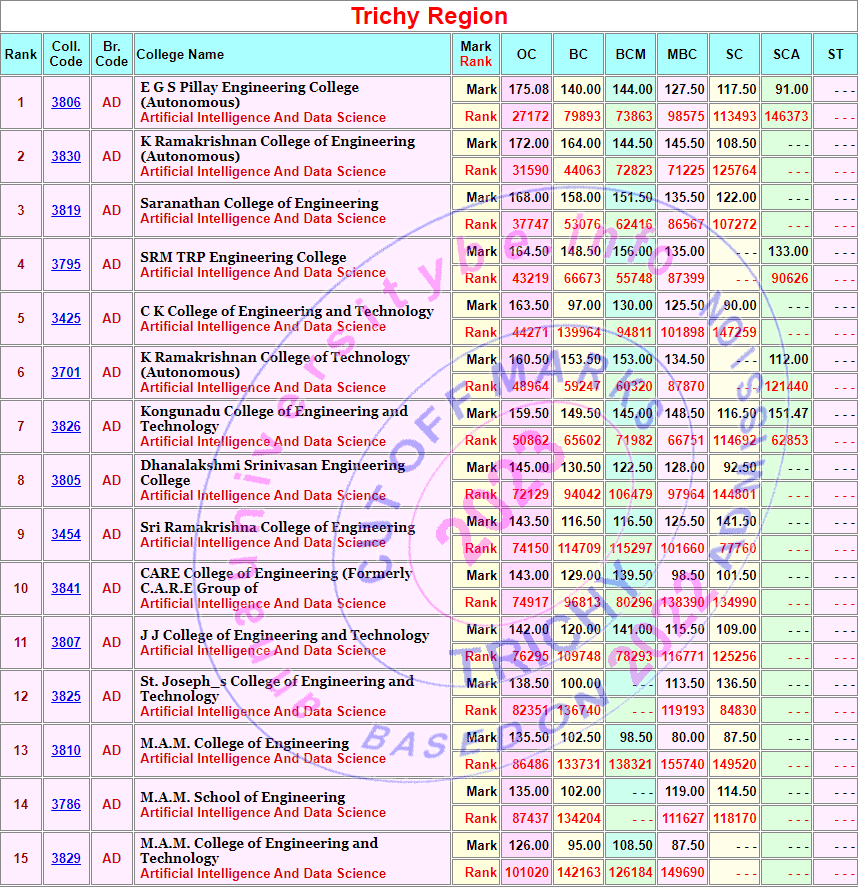This screenshot has height=887, width=858.
Task: Open college code 3830 link
Action: click(x=66, y=157)
